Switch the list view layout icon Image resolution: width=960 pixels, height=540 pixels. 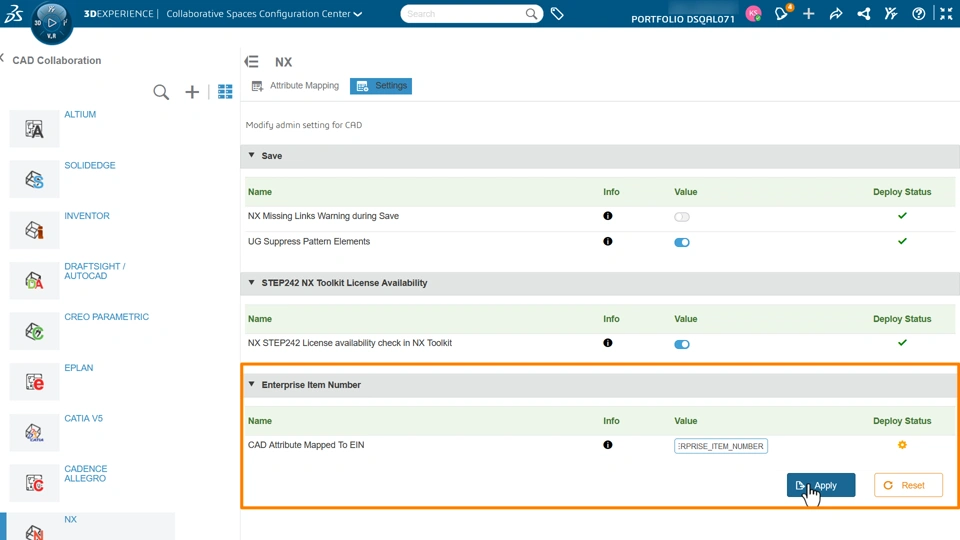(x=225, y=92)
